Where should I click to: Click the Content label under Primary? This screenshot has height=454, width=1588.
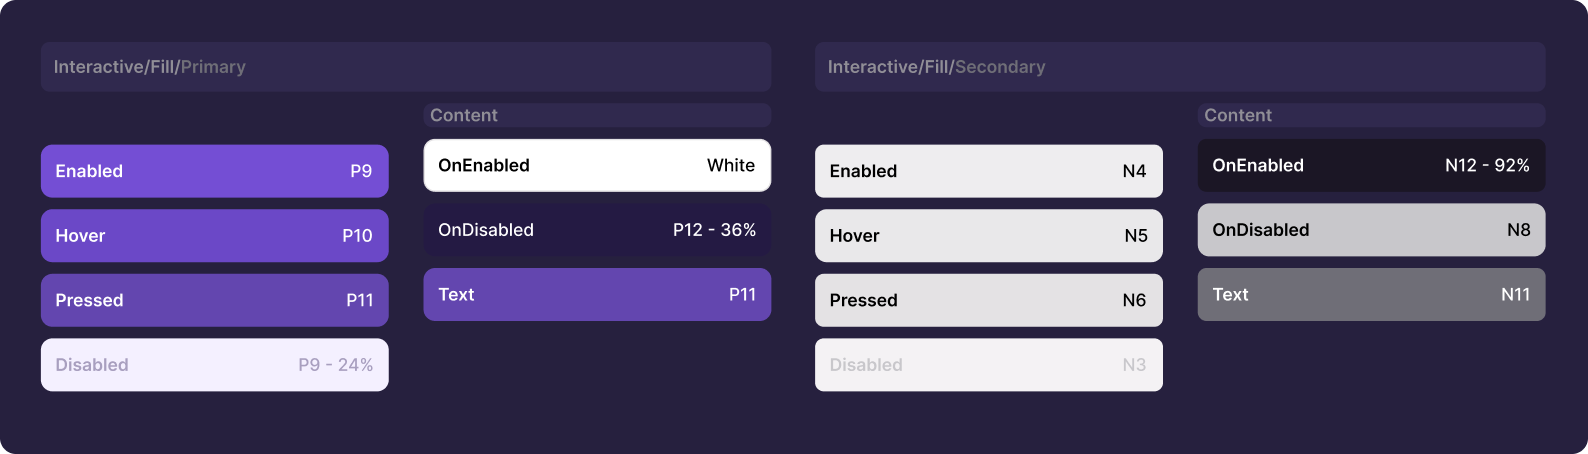click(x=464, y=115)
